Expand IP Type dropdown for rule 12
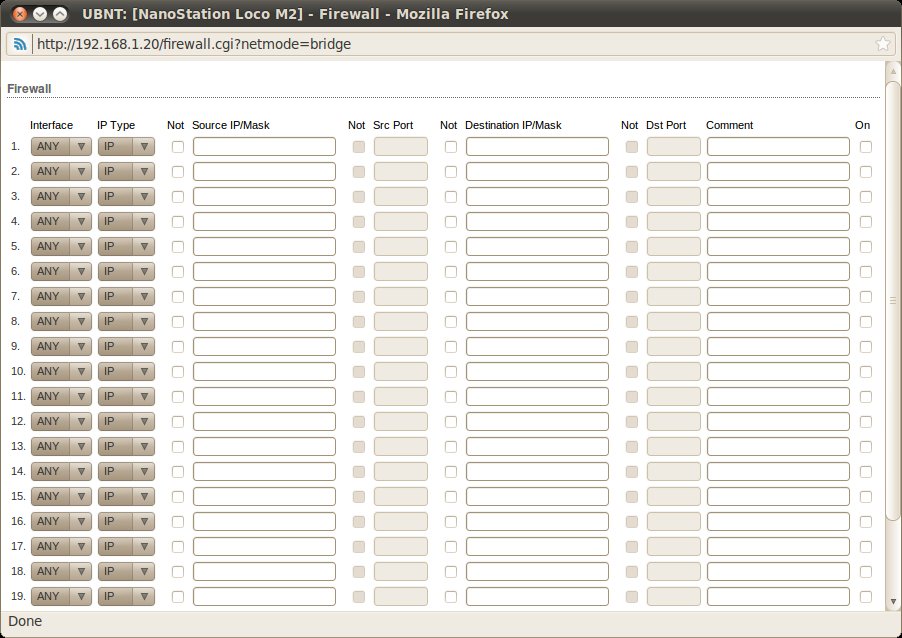 click(126, 421)
